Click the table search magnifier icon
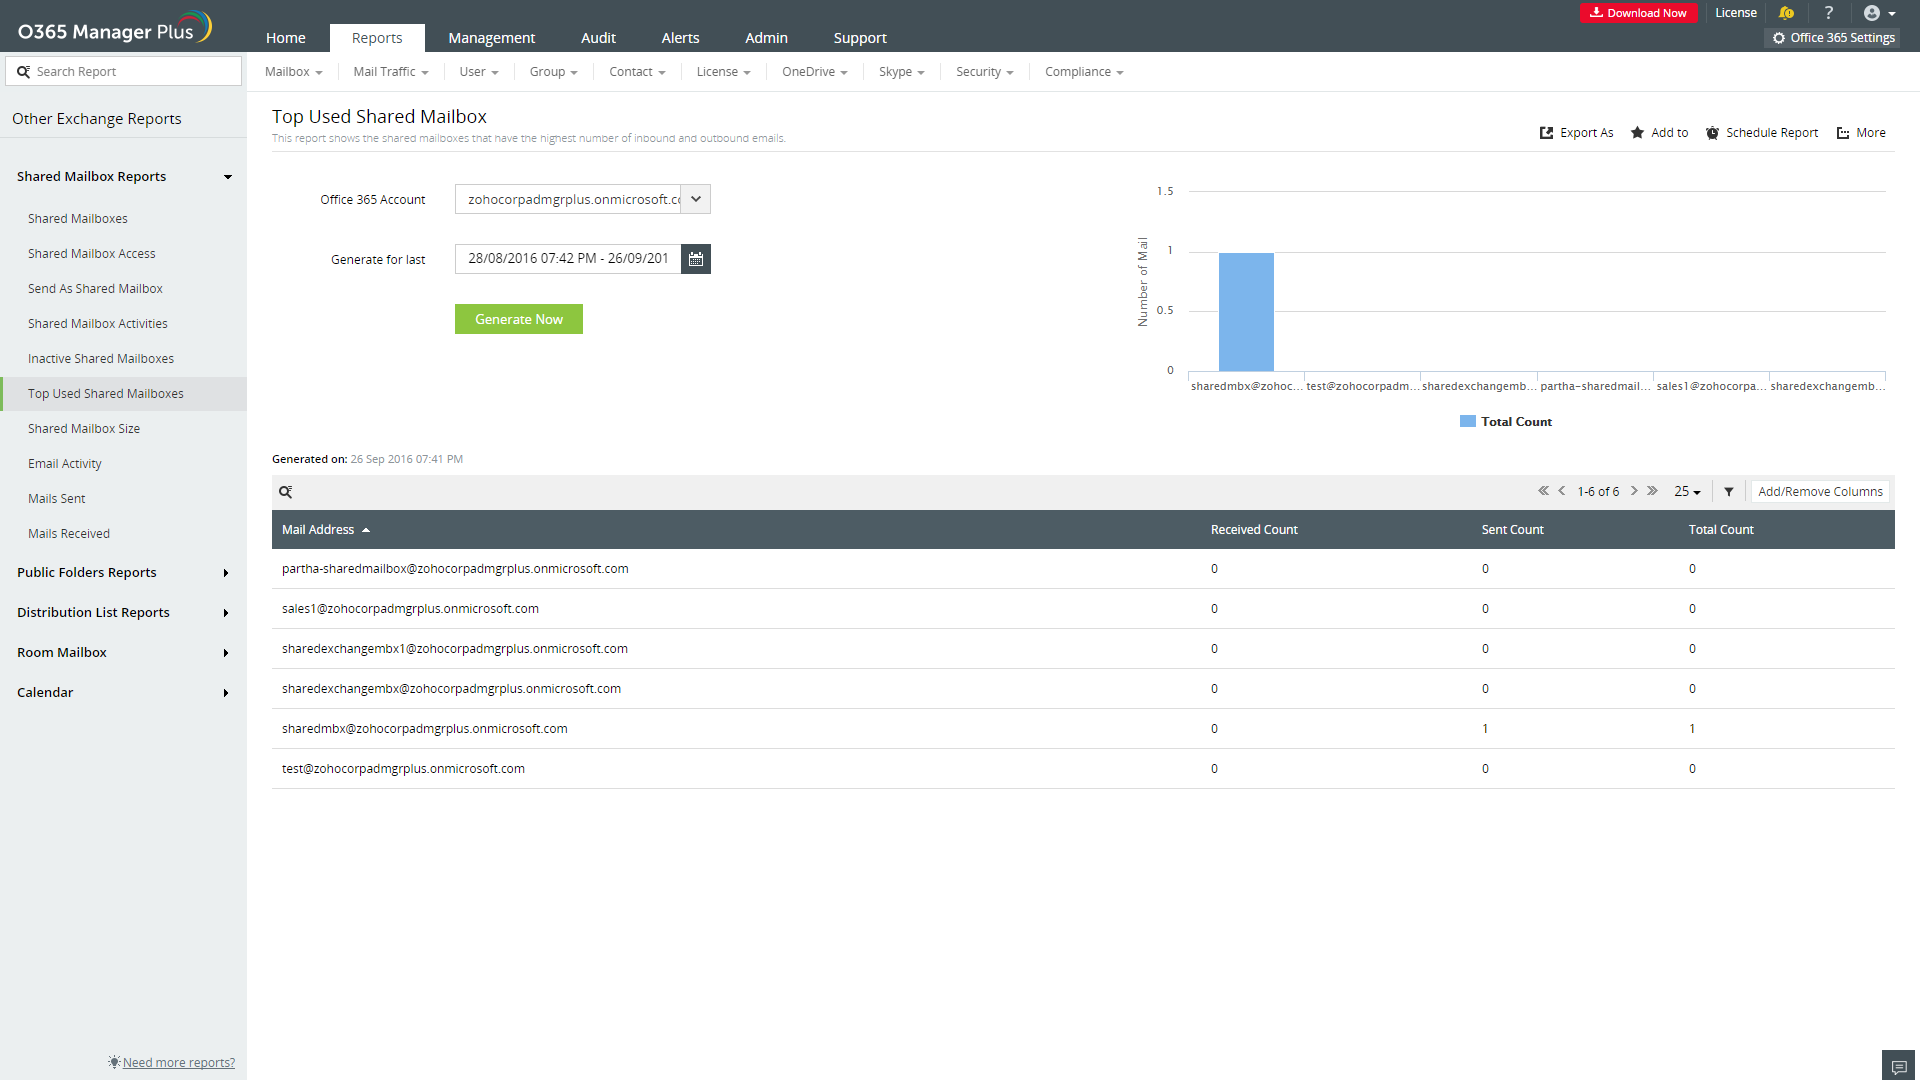 [285, 492]
